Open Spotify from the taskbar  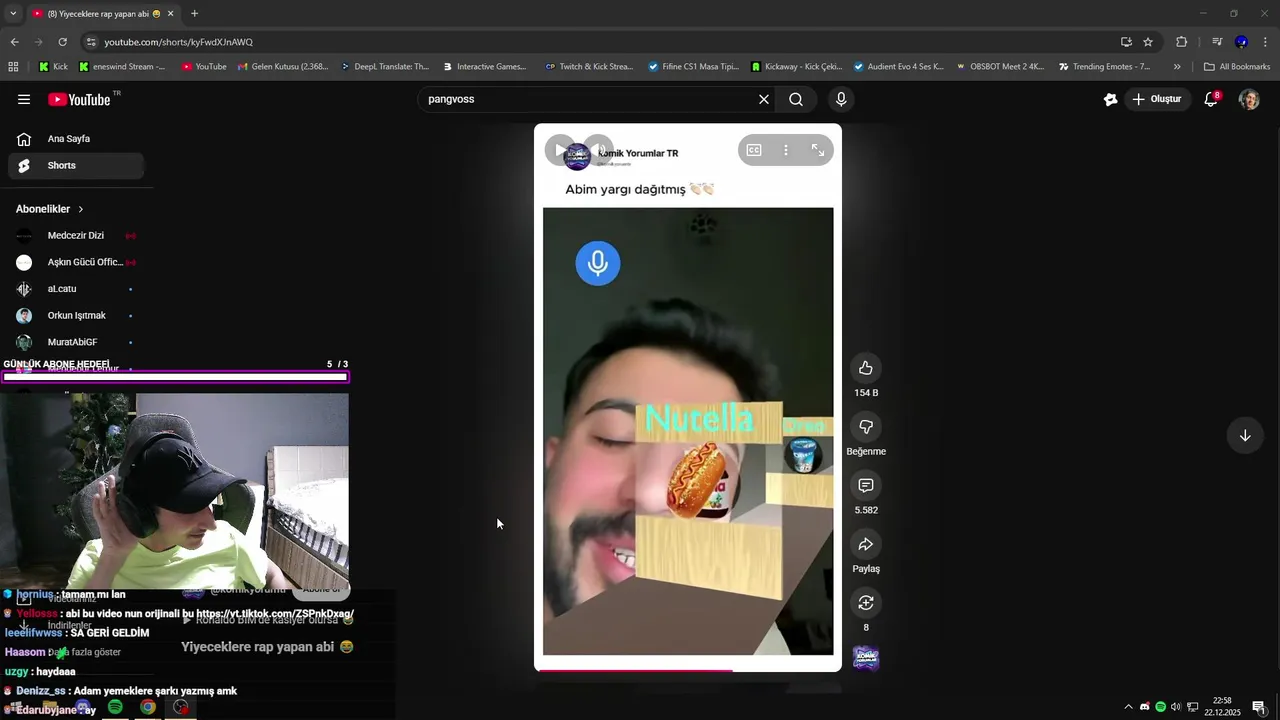[115, 707]
